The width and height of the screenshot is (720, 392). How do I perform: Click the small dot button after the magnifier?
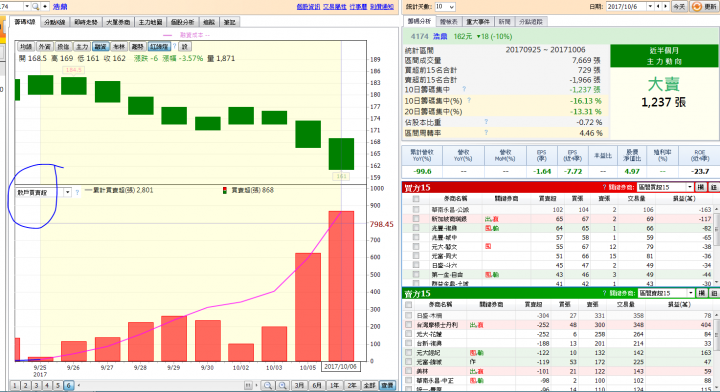pos(45,6)
